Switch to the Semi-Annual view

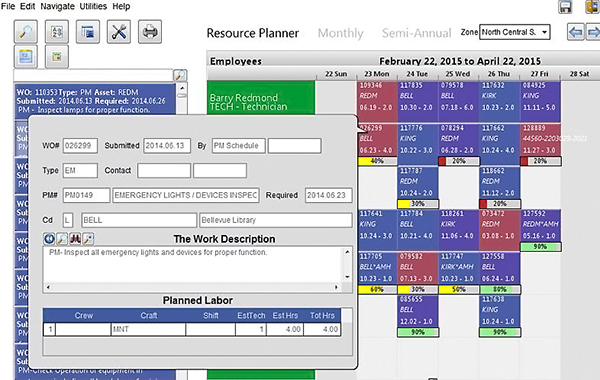(416, 33)
